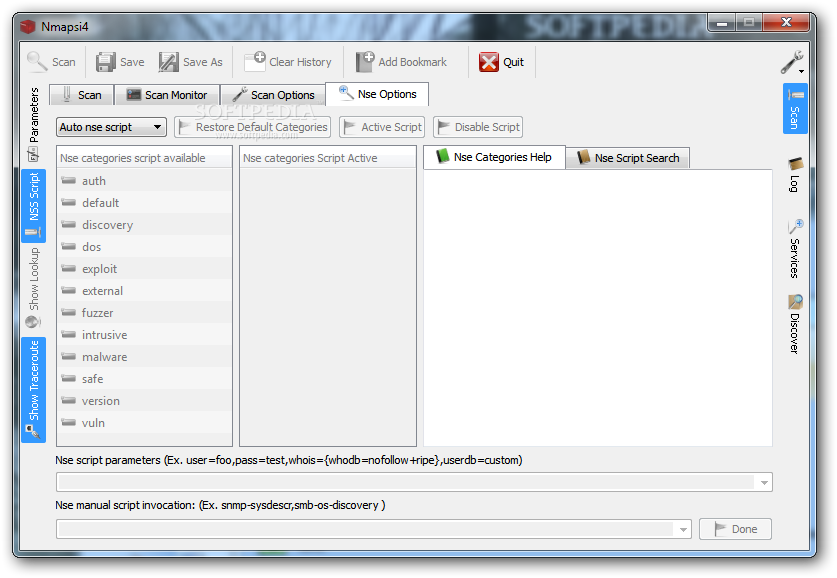Toggle Show Lookup side button
The height and width of the screenshot is (578, 837).
34,288
